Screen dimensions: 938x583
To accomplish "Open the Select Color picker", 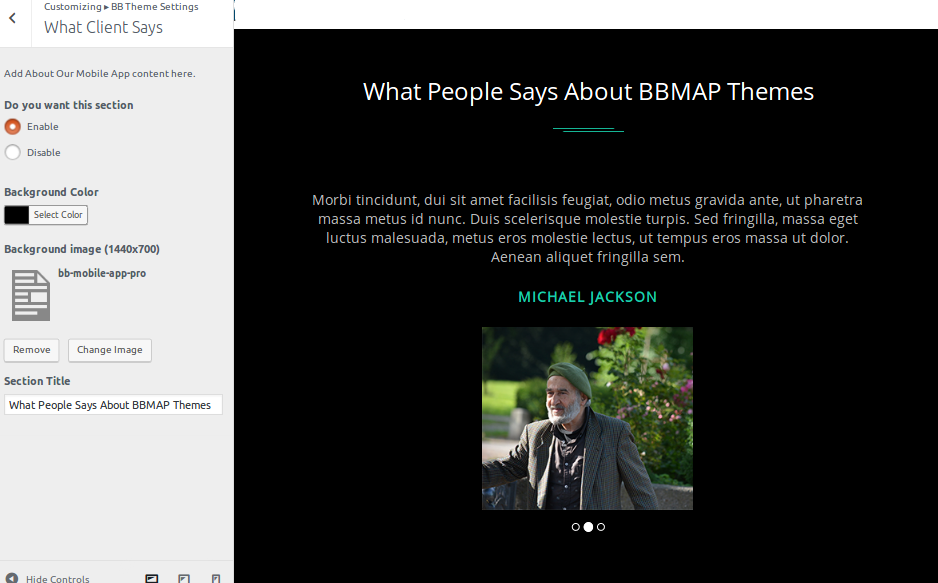I will pos(58,215).
